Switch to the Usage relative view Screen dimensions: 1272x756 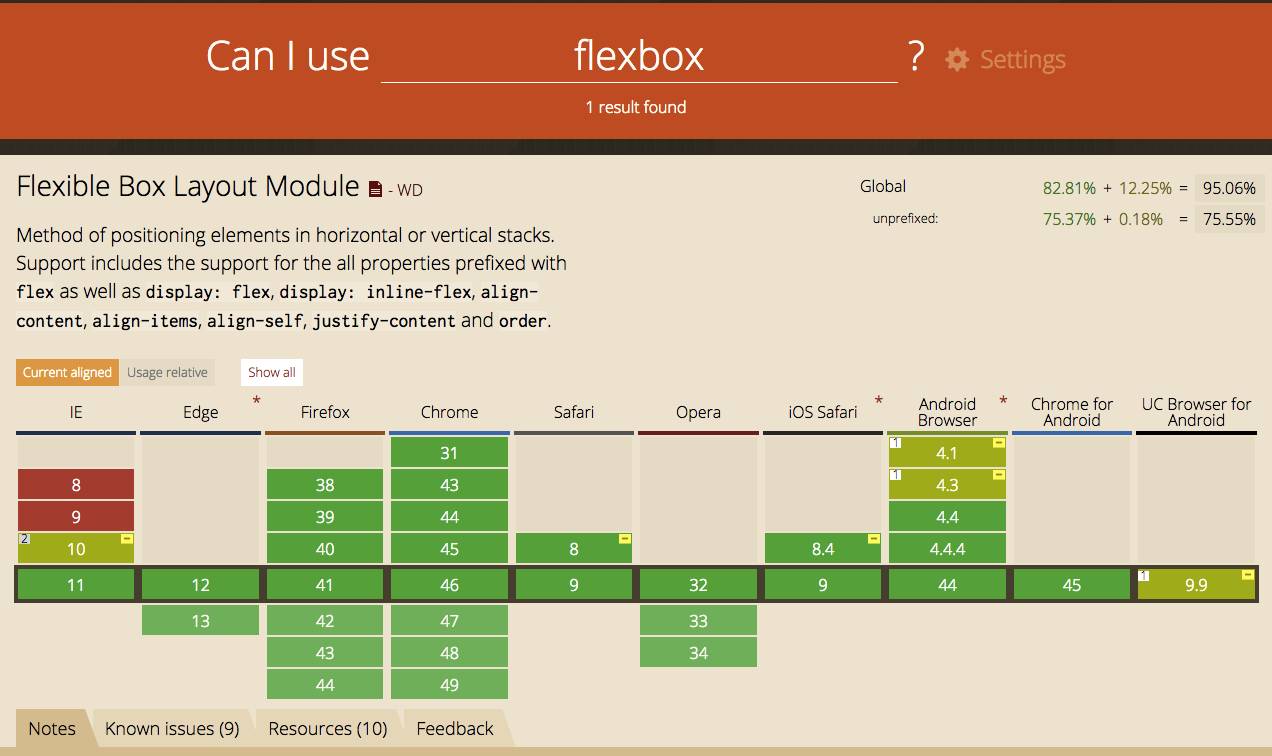167,372
